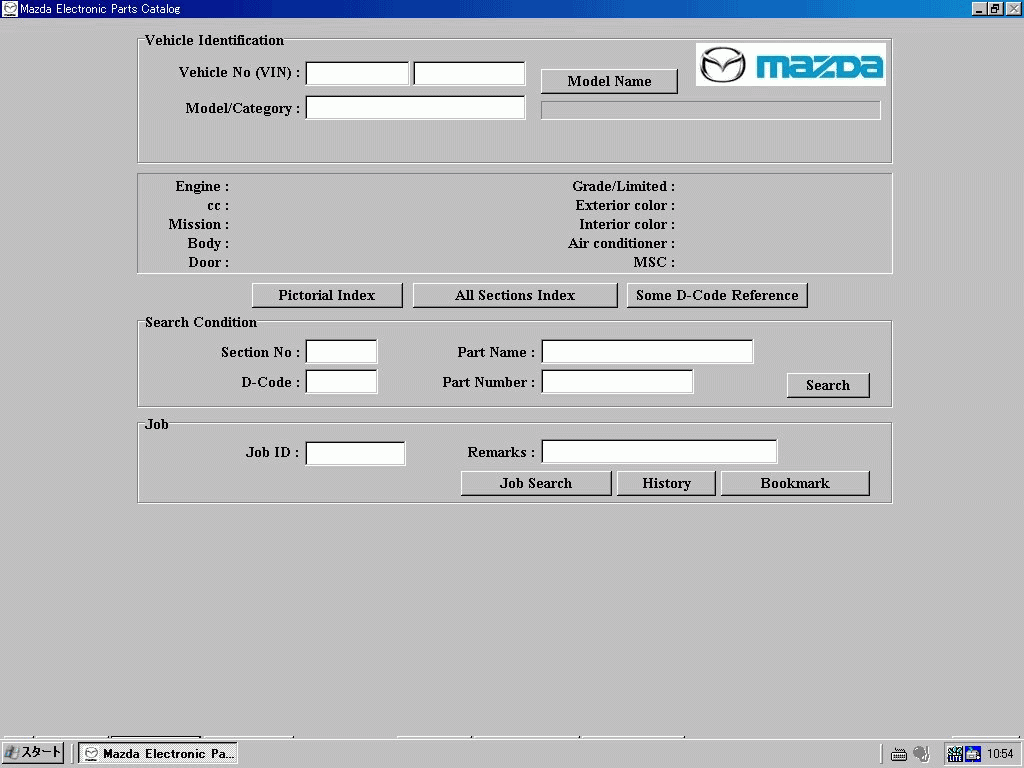This screenshot has width=1024, height=768.
Task: Click the blue printer-like tray icon
Action: point(973,754)
